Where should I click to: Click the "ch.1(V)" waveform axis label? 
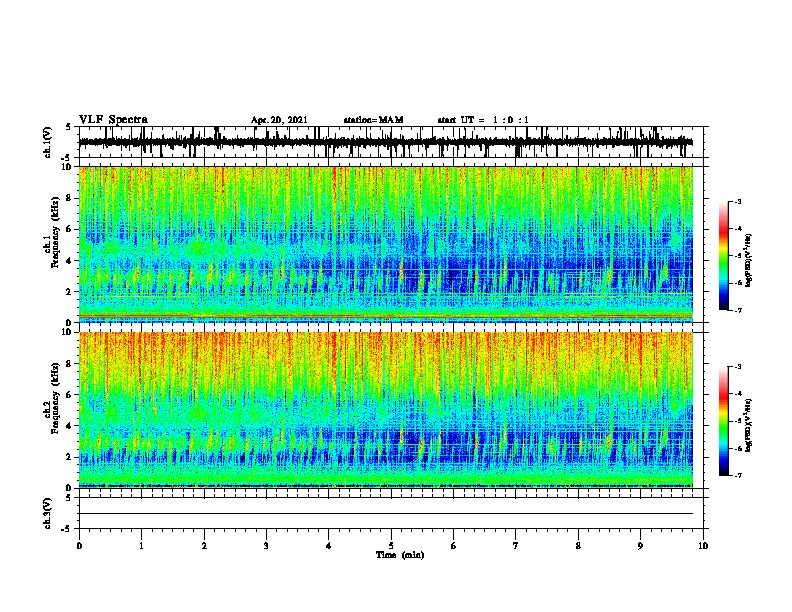coord(48,142)
